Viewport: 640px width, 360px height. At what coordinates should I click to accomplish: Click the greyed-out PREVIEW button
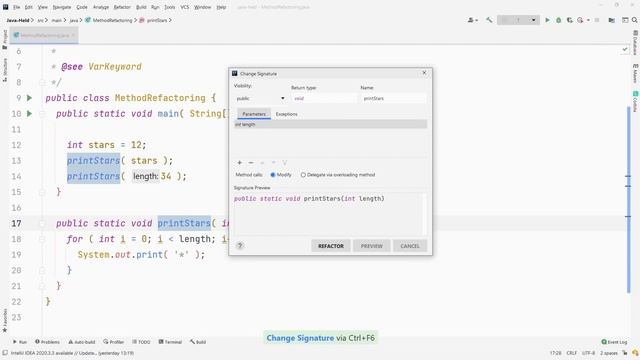point(371,246)
